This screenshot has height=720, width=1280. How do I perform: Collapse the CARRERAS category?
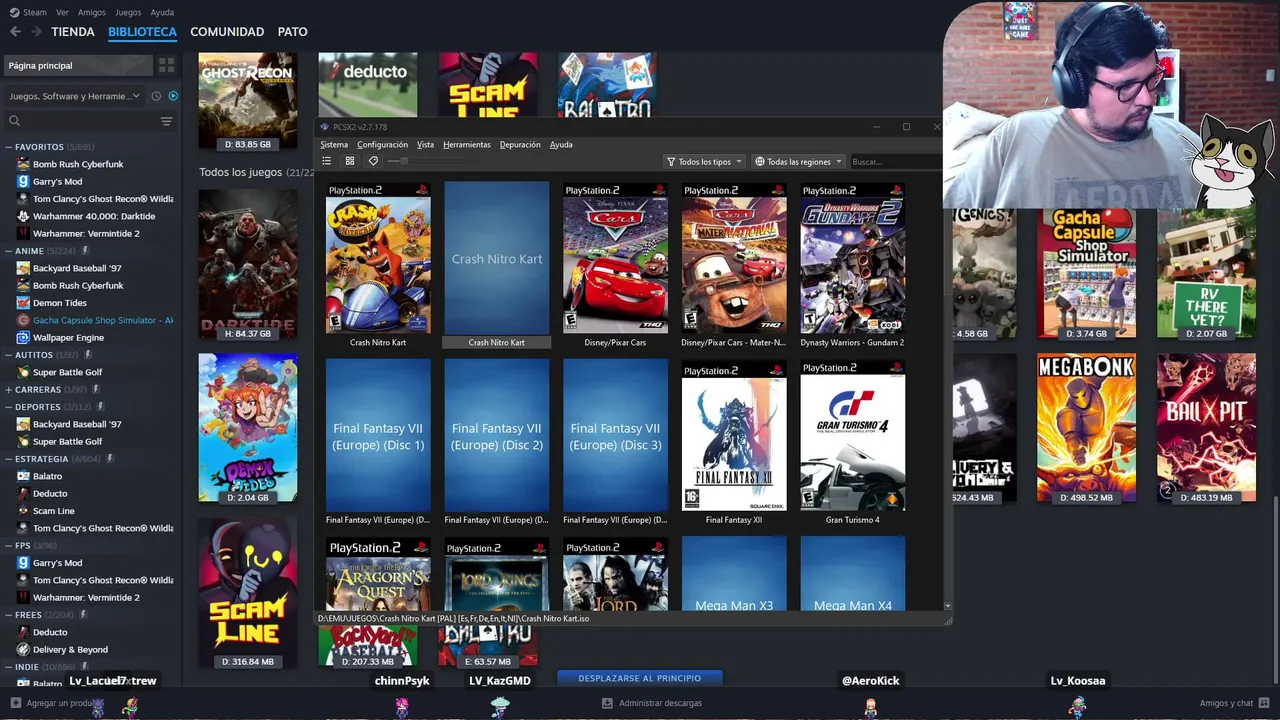point(8,389)
